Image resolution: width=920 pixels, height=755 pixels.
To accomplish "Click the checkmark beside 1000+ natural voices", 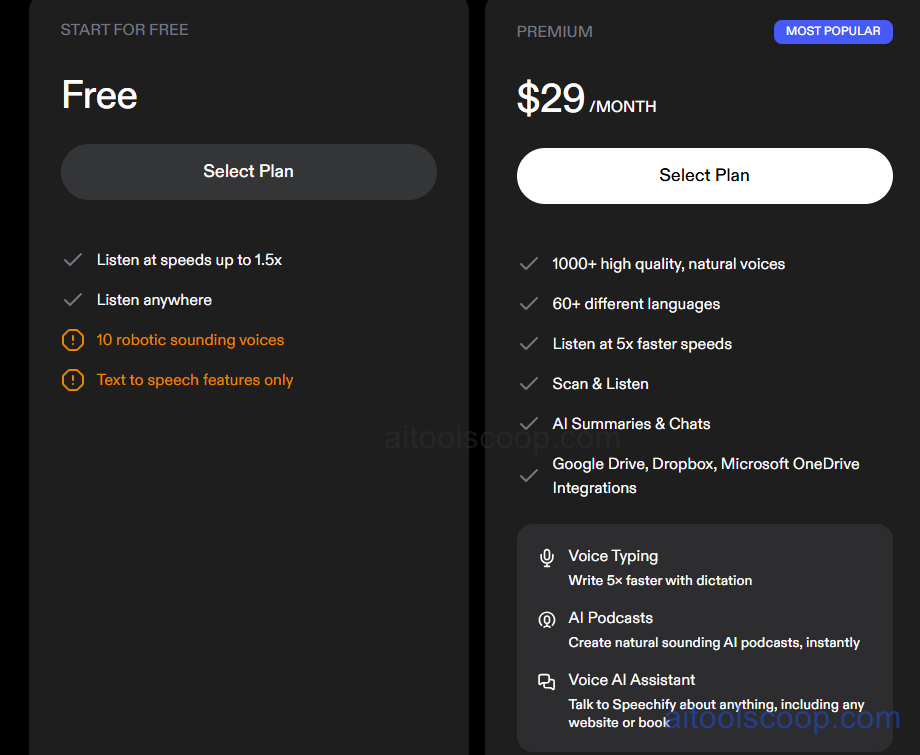I will click(529, 264).
